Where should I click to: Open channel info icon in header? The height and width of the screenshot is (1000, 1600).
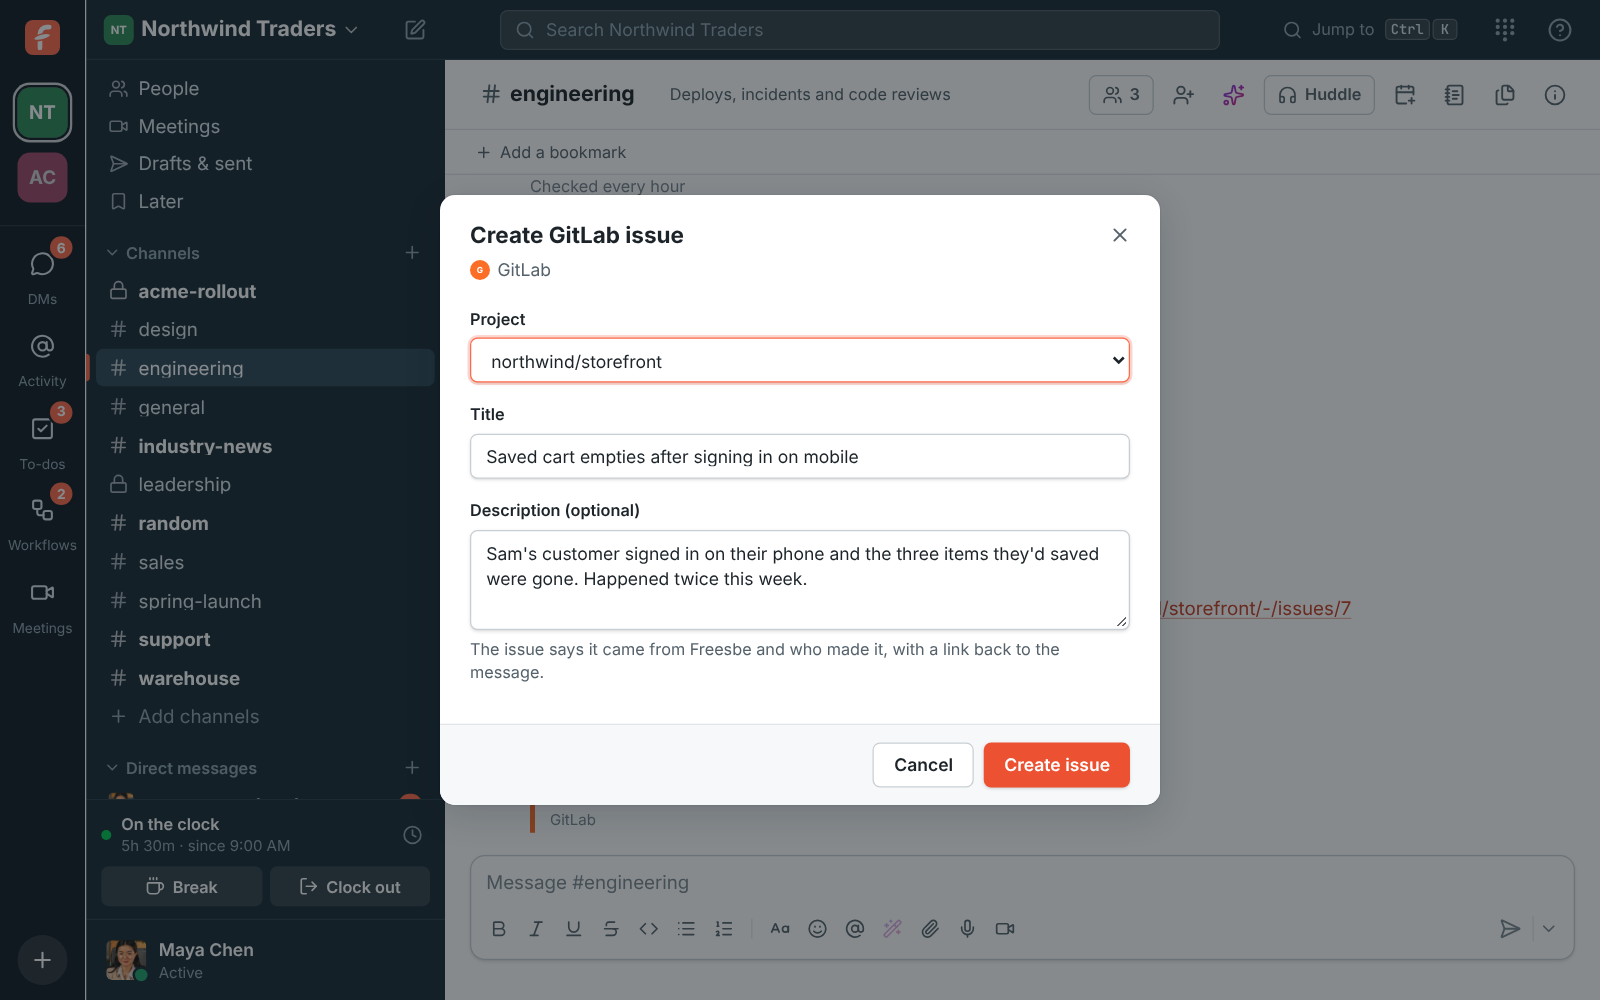(x=1555, y=95)
